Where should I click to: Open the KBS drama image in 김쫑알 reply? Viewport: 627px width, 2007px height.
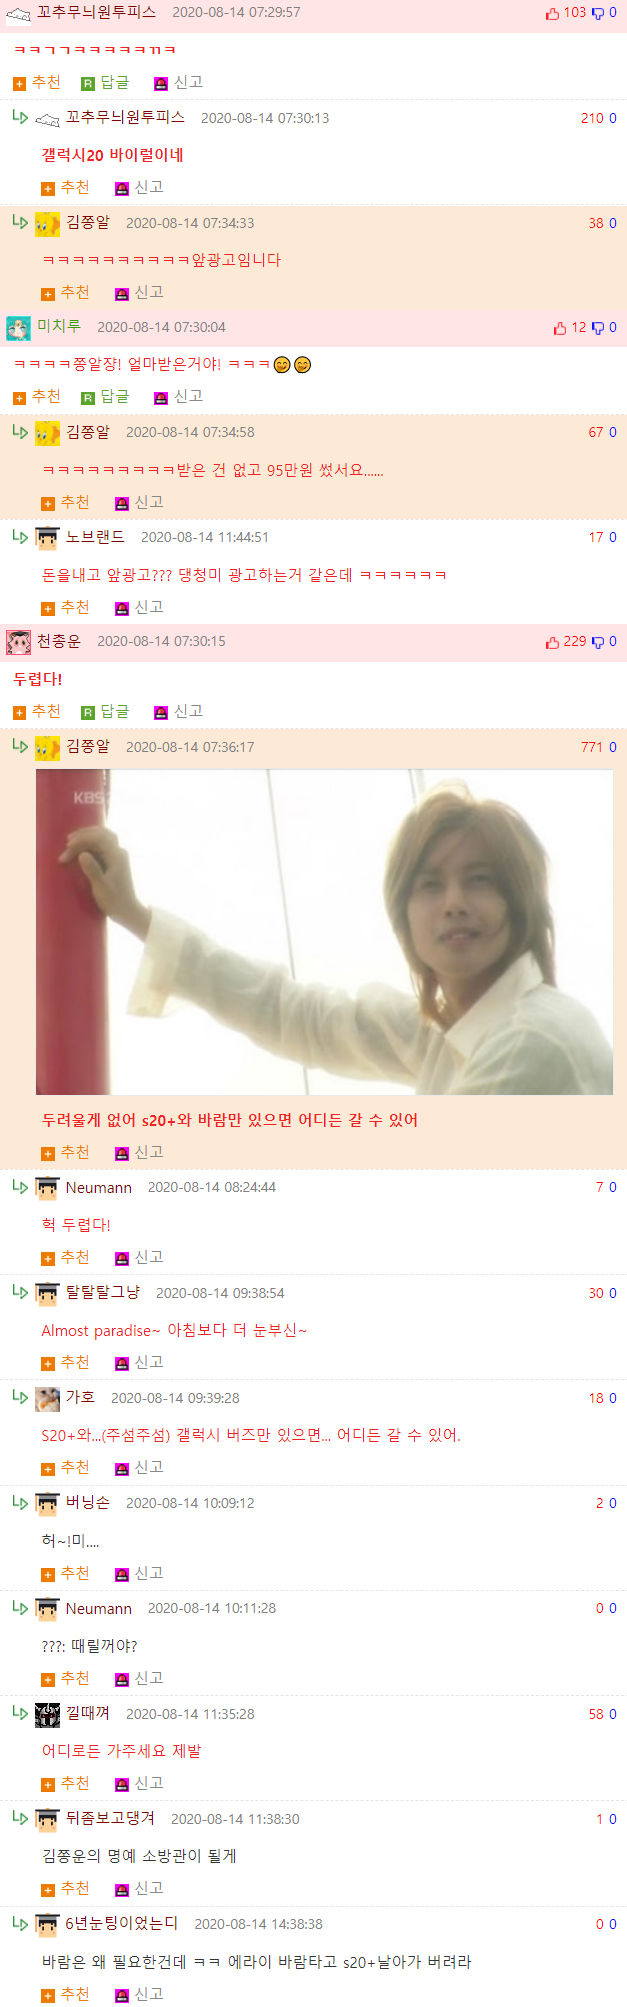324,932
